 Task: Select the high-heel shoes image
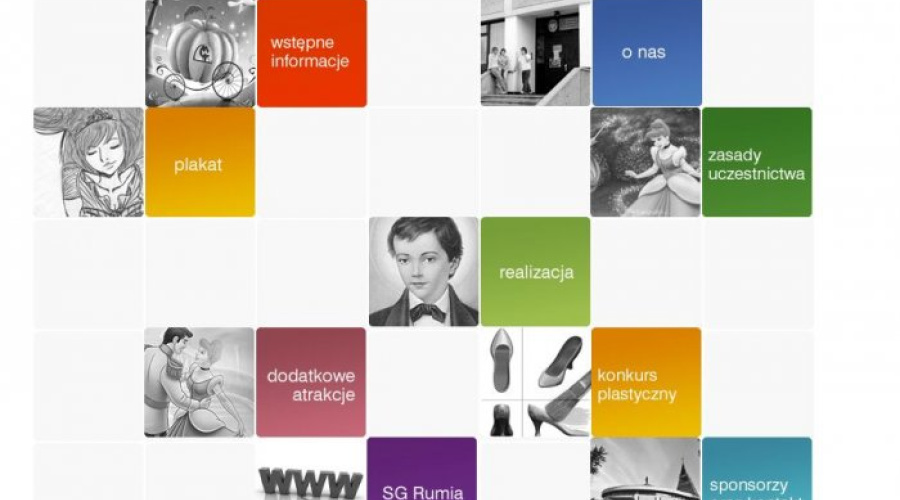coord(536,382)
